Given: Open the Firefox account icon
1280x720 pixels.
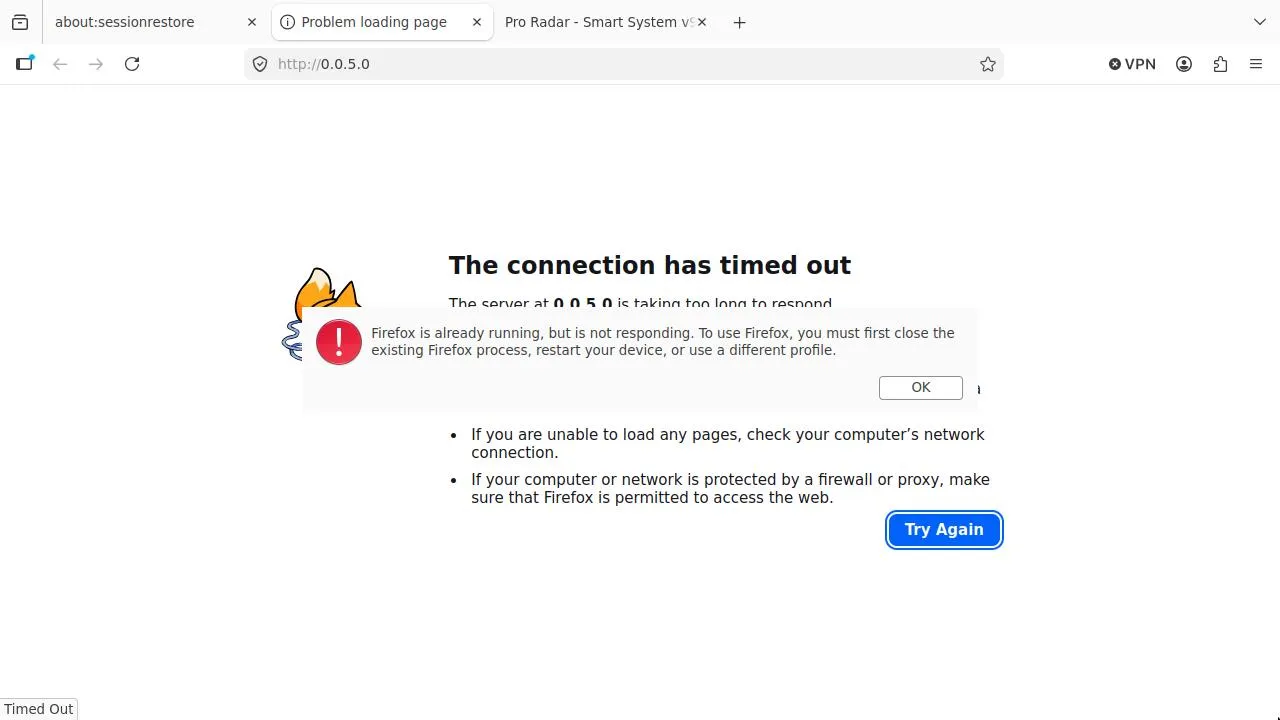Looking at the screenshot, I should click(x=1184, y=64).
